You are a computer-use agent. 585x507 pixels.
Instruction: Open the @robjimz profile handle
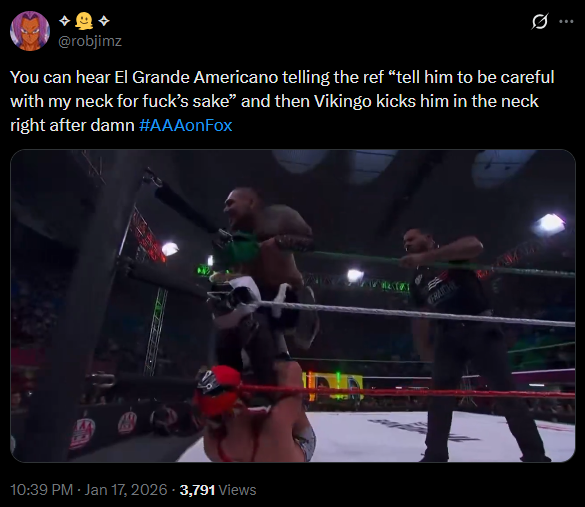click(90, 41)
